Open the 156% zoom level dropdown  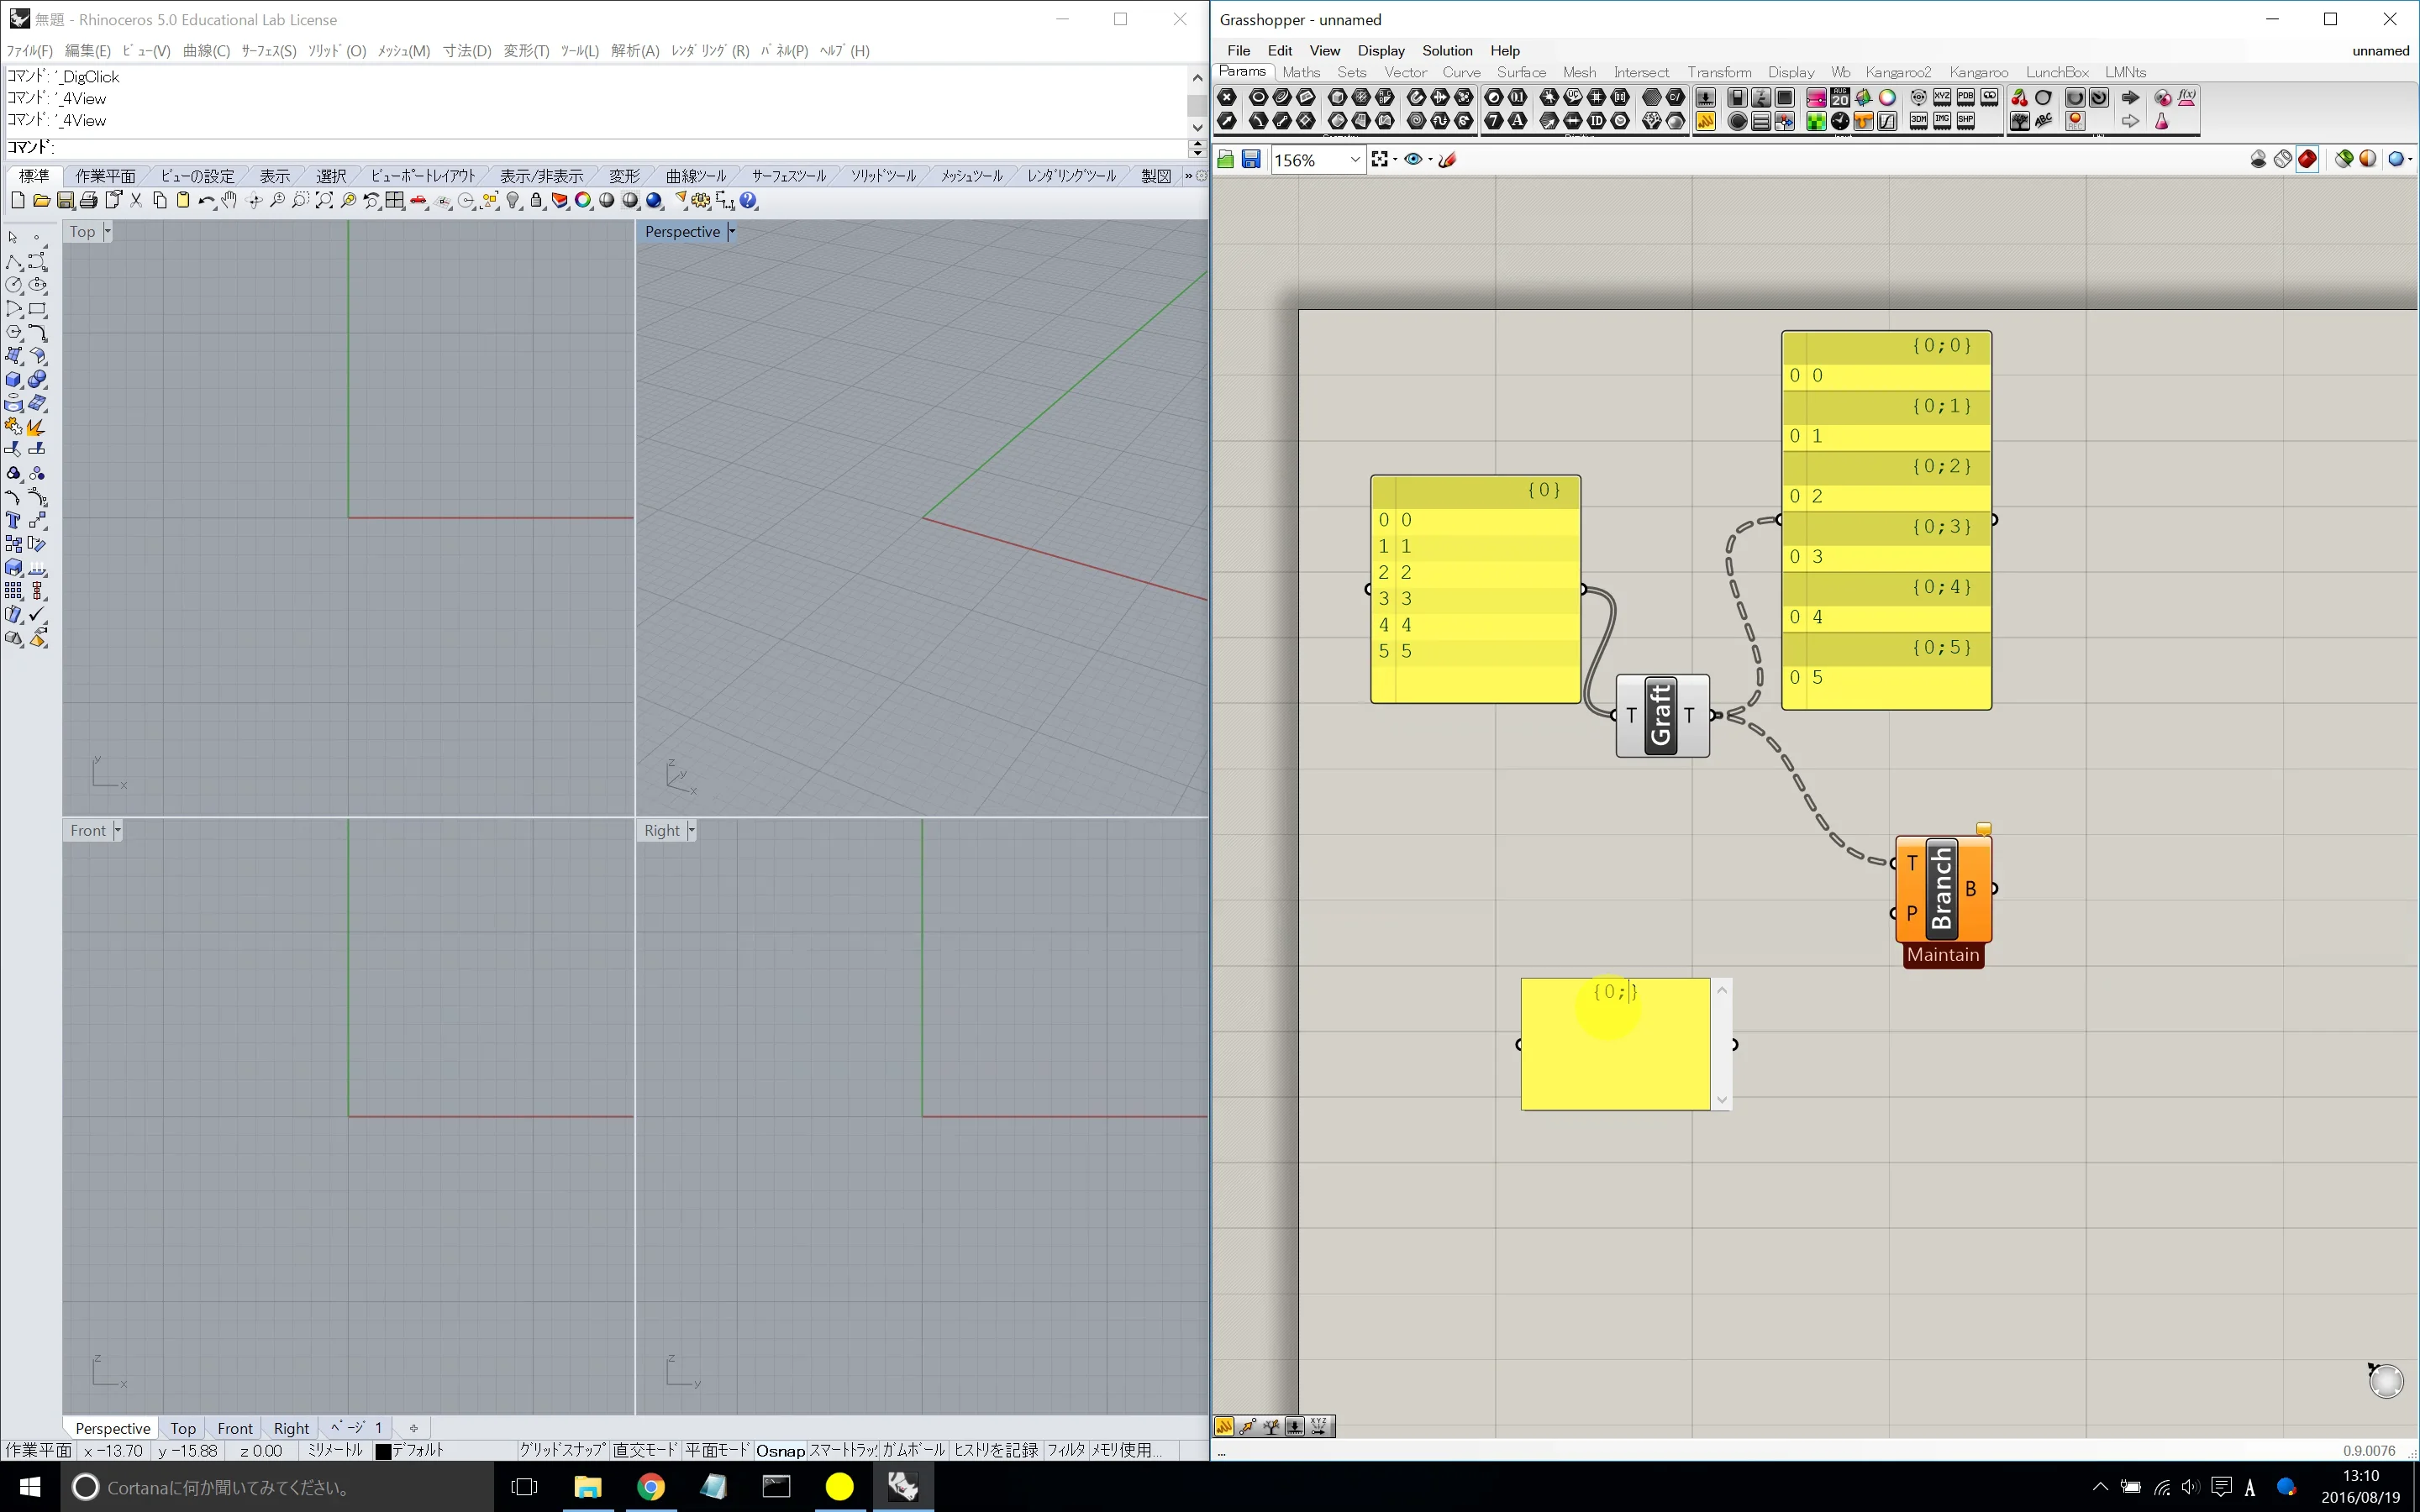[x=1355, y=160]
